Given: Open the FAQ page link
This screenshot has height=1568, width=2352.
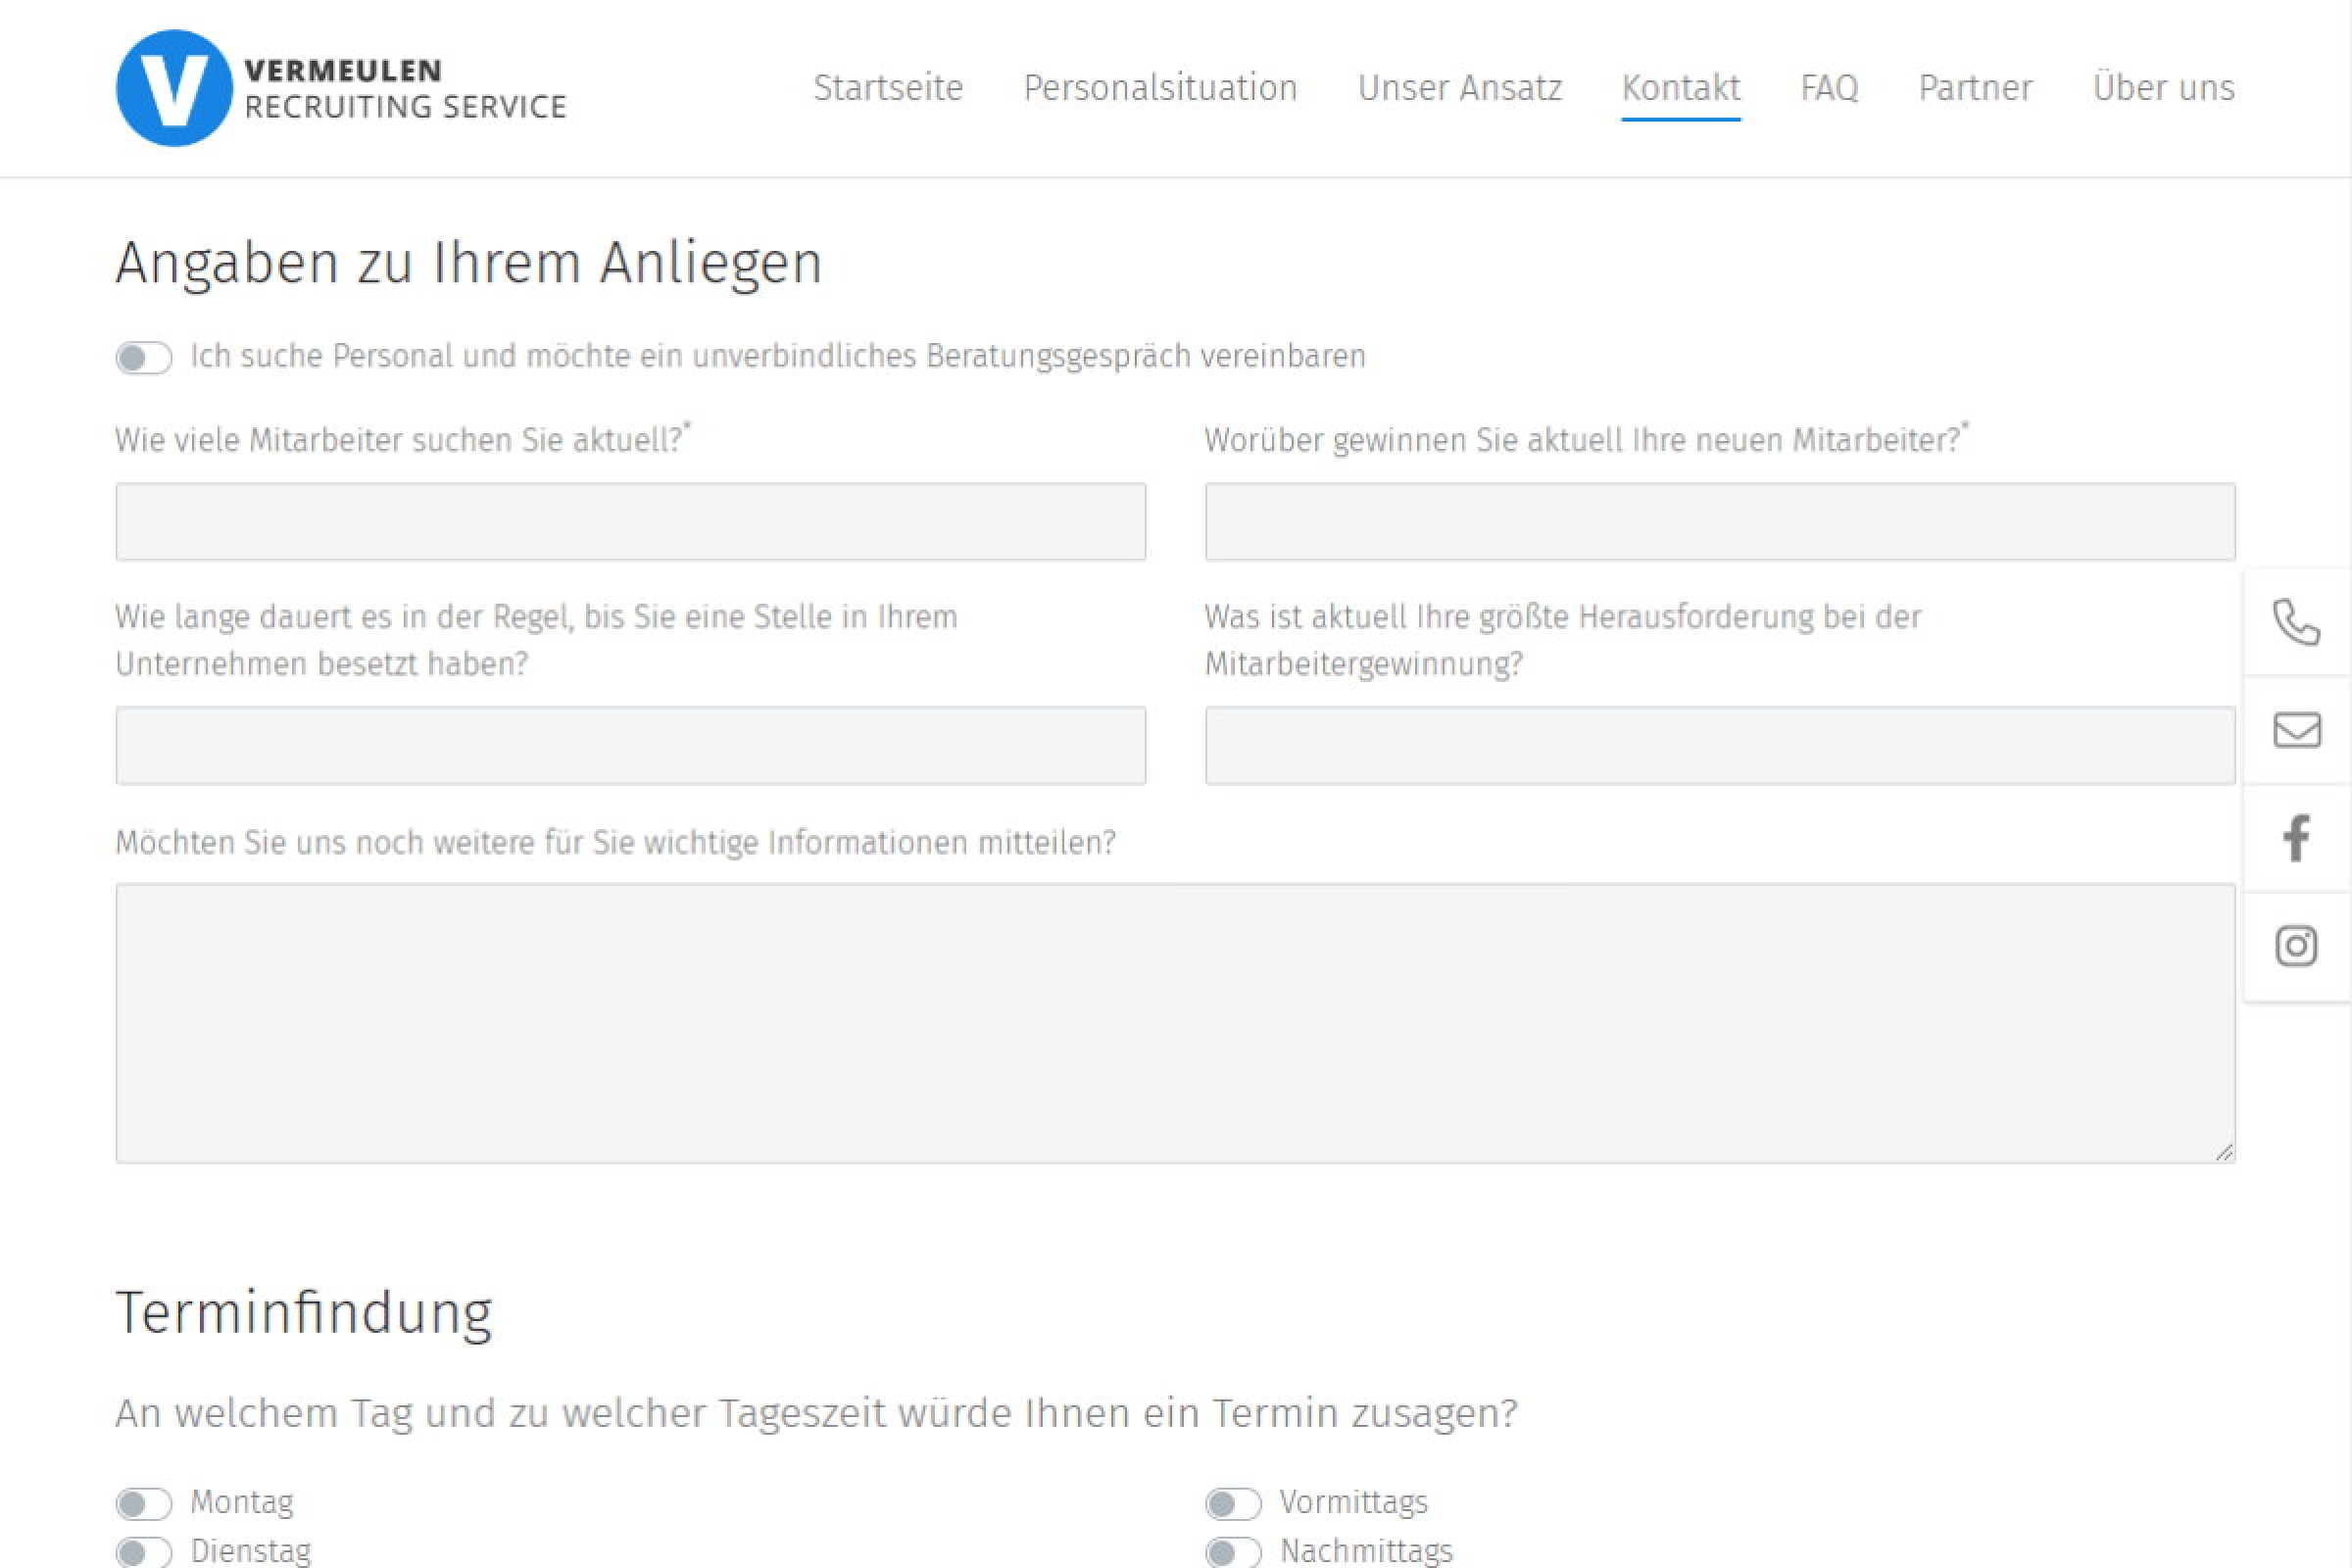Looking at the screenshot, I should pyautogui.click(x=1829, y=88).
